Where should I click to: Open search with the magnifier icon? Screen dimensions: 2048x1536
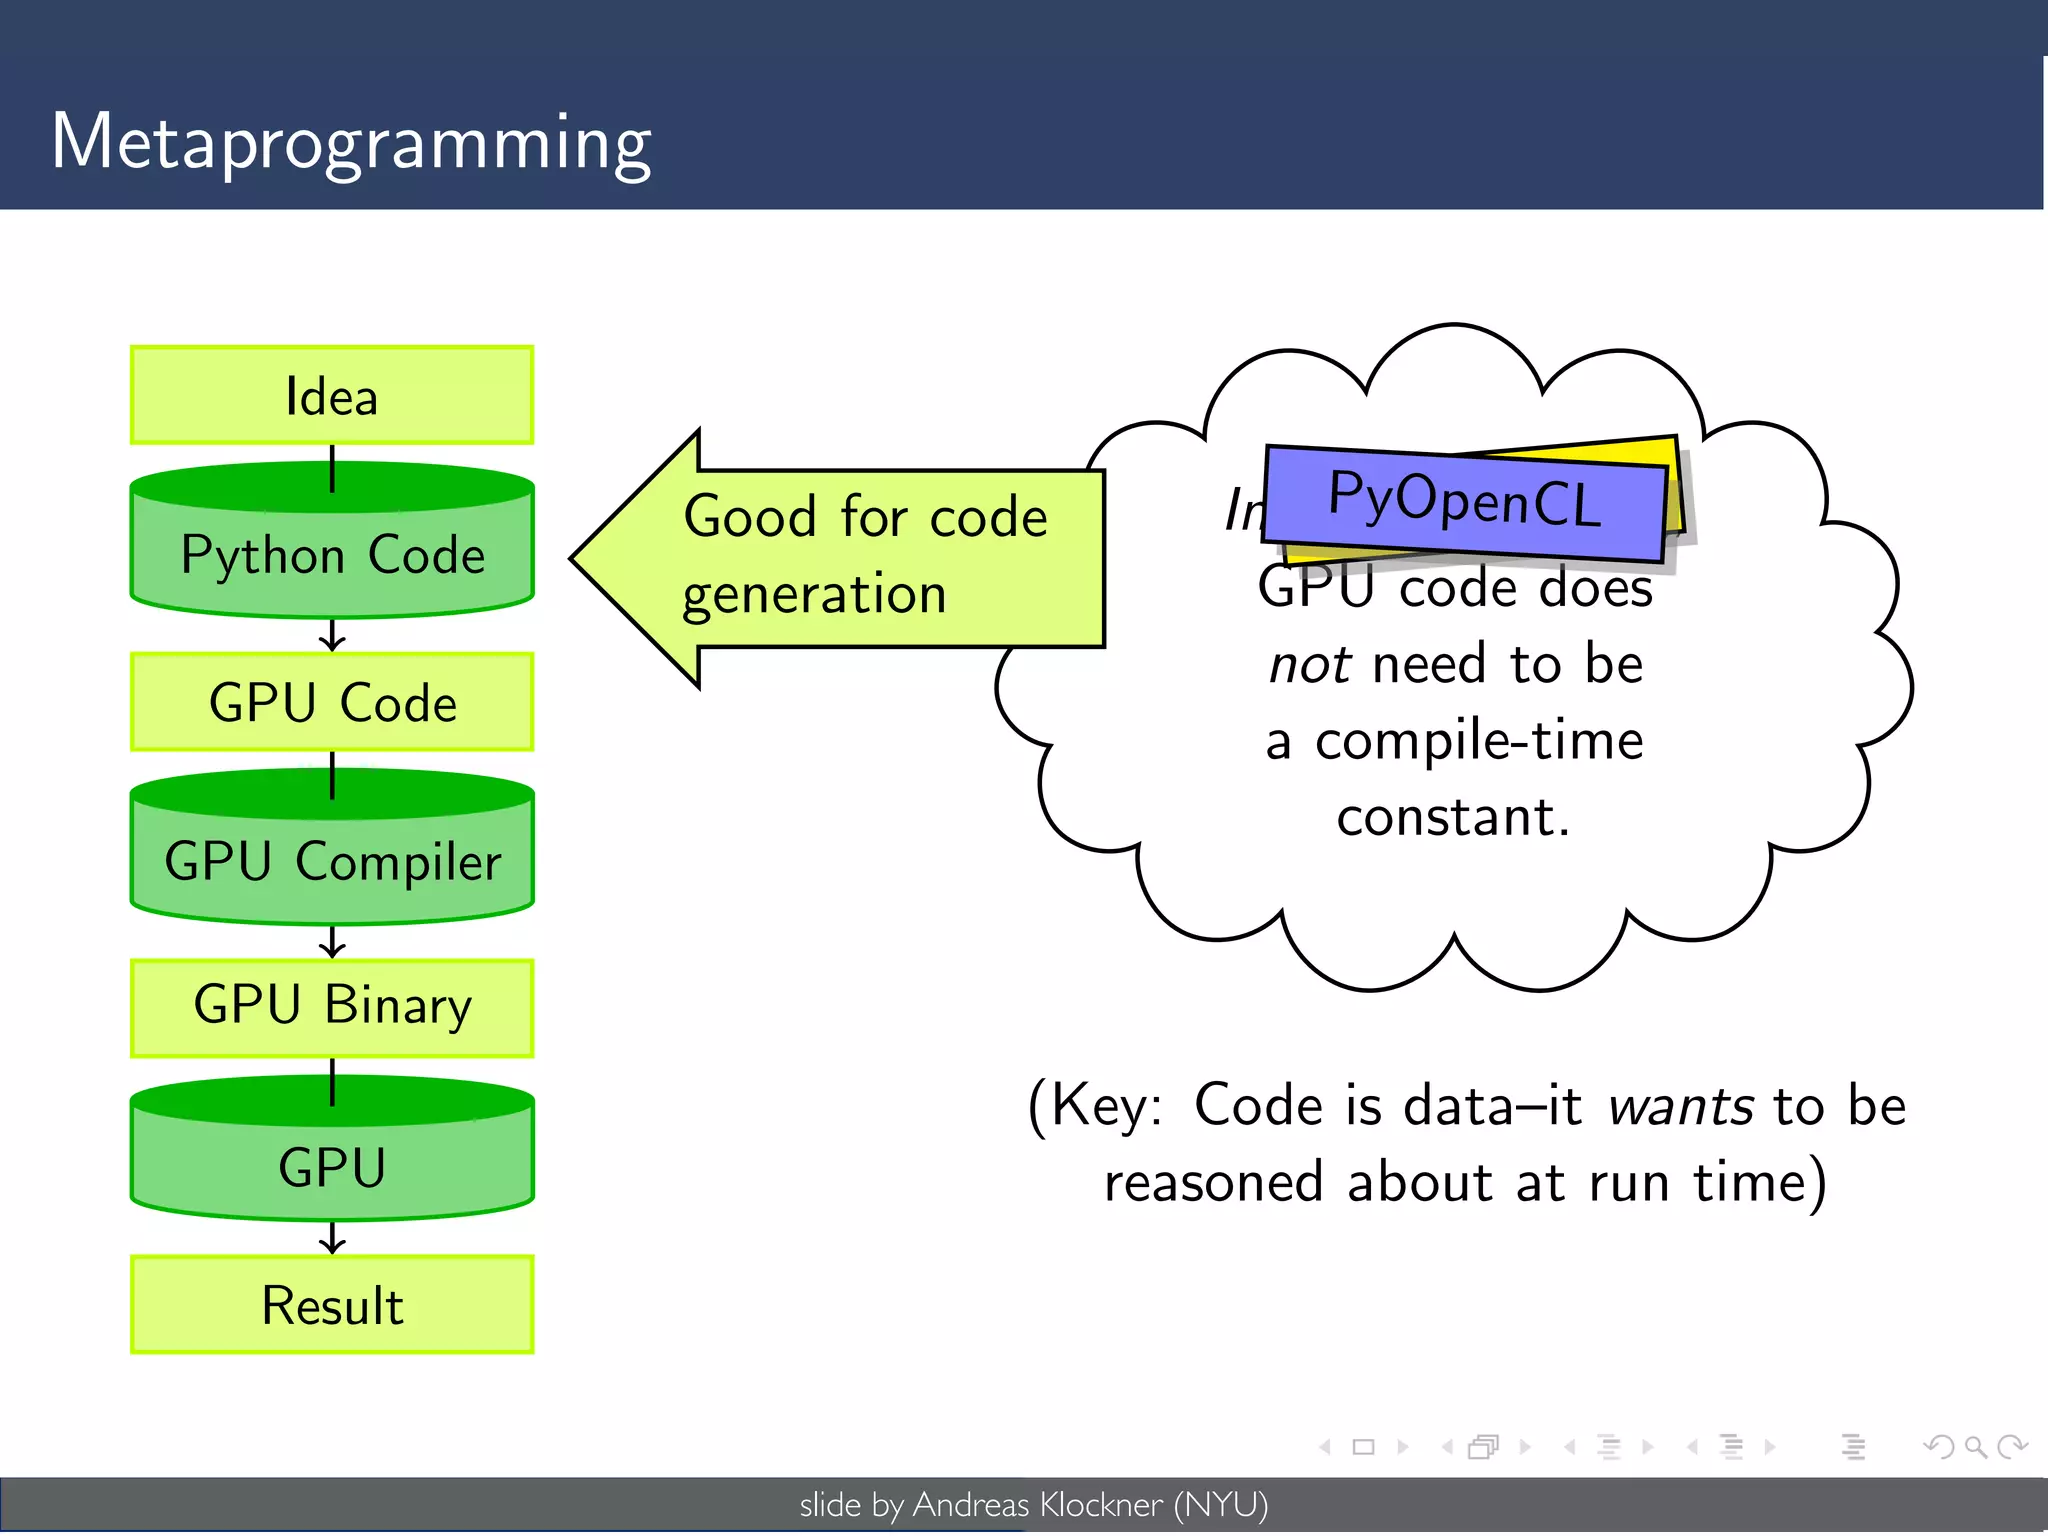[x=1975, y=1447]
